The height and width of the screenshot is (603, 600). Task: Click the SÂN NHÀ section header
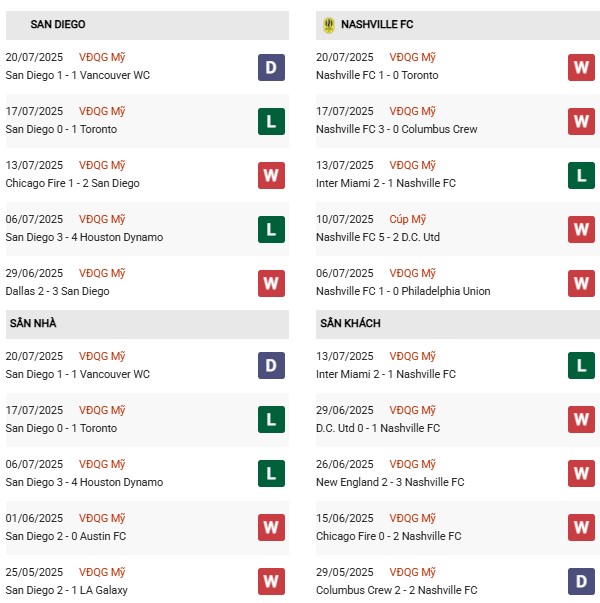tap(33, 323)
